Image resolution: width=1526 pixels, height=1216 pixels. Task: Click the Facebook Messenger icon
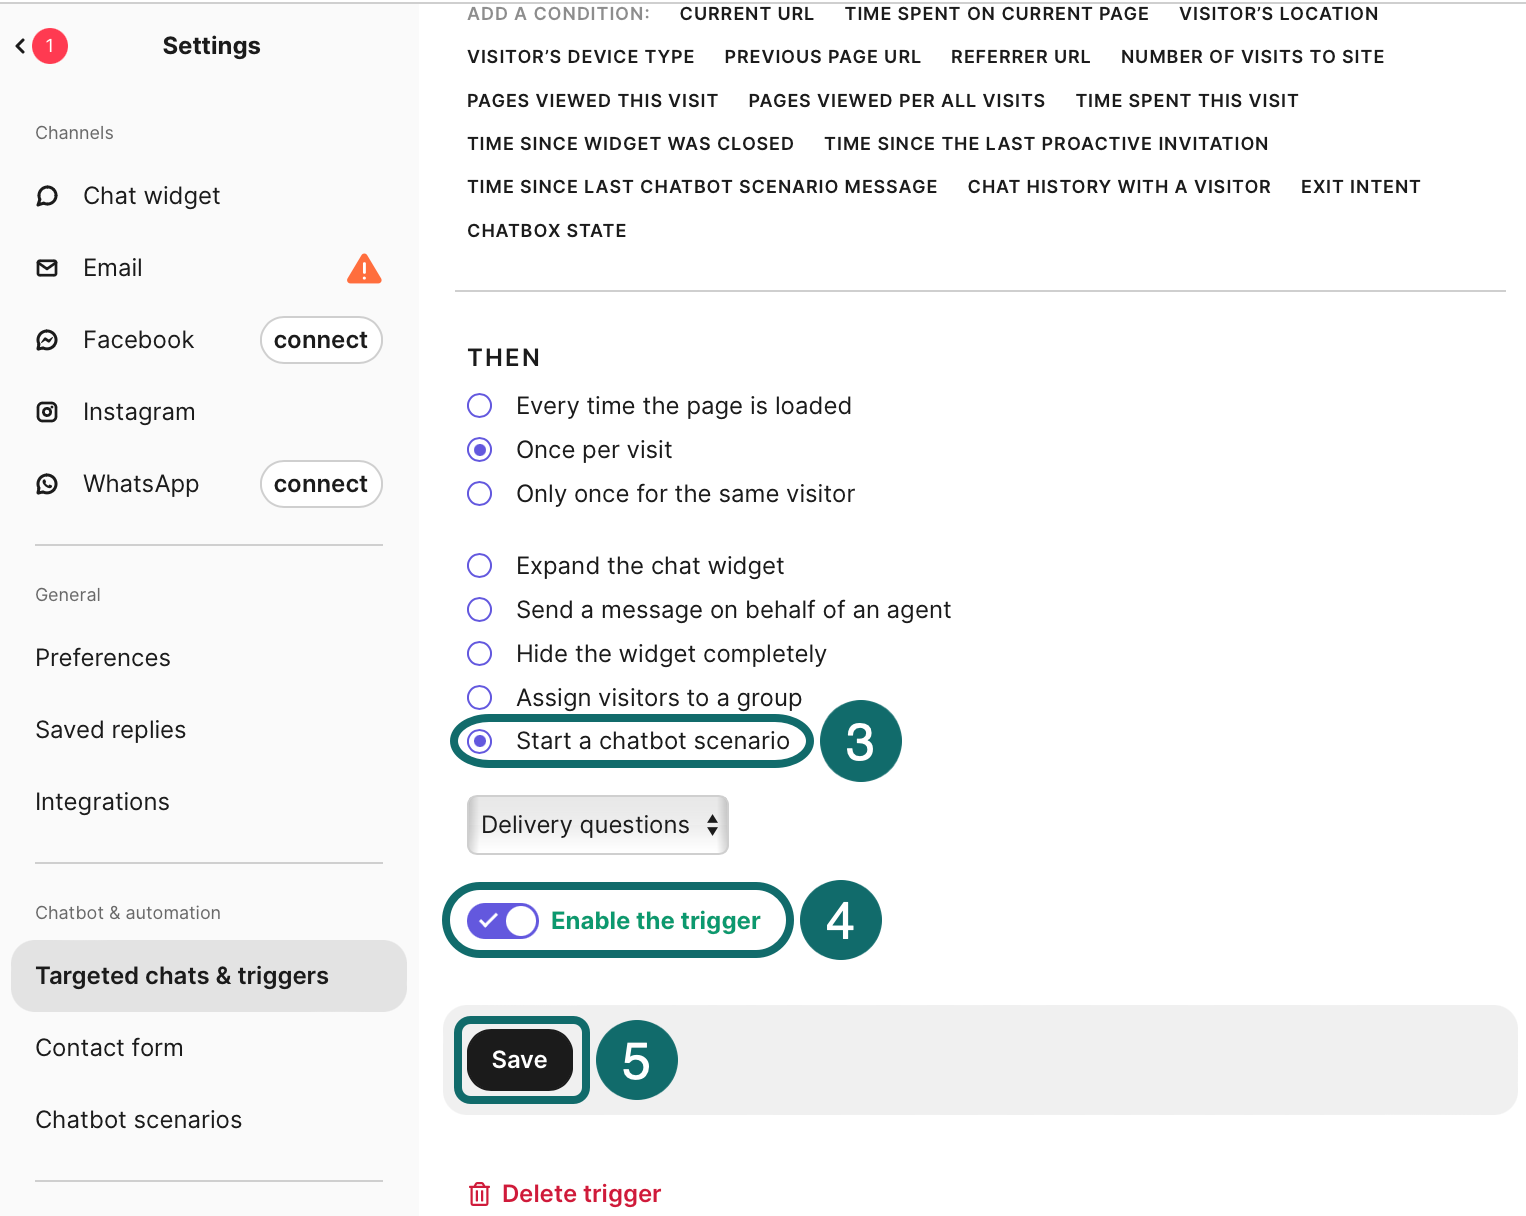[x=47, y=340]
